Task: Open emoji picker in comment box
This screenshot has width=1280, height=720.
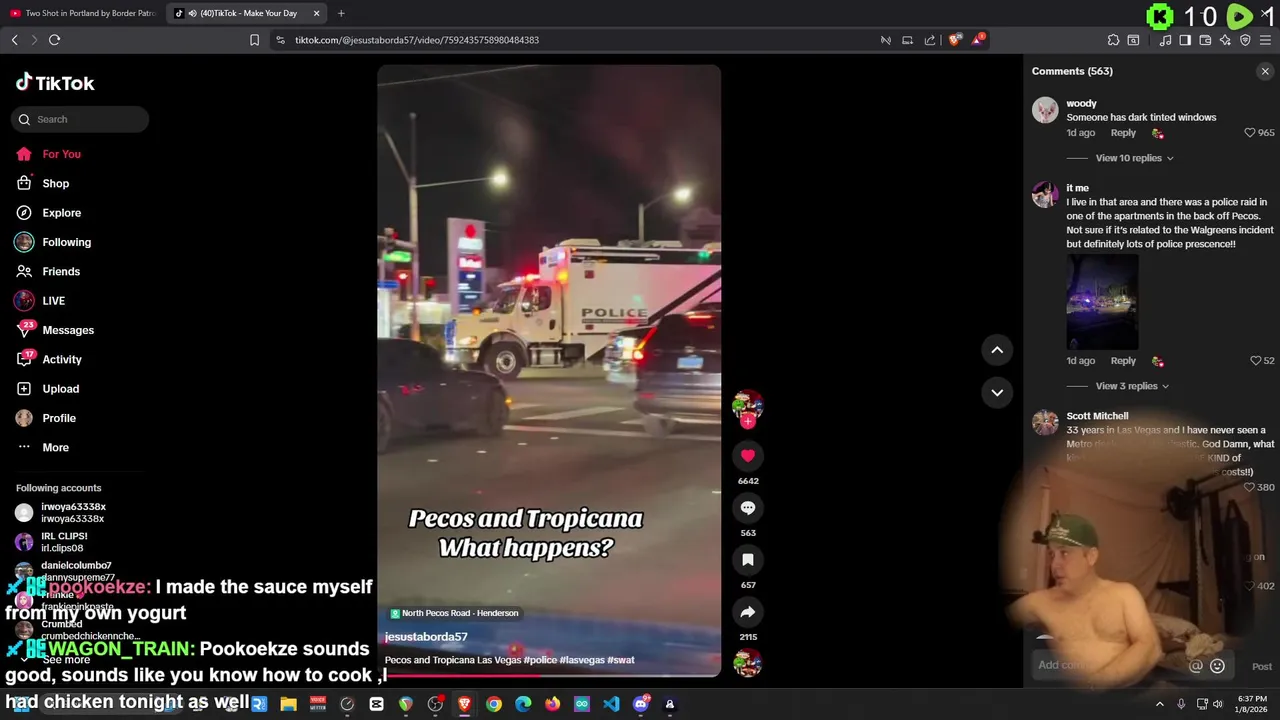Action: (x=1217, y=666)
